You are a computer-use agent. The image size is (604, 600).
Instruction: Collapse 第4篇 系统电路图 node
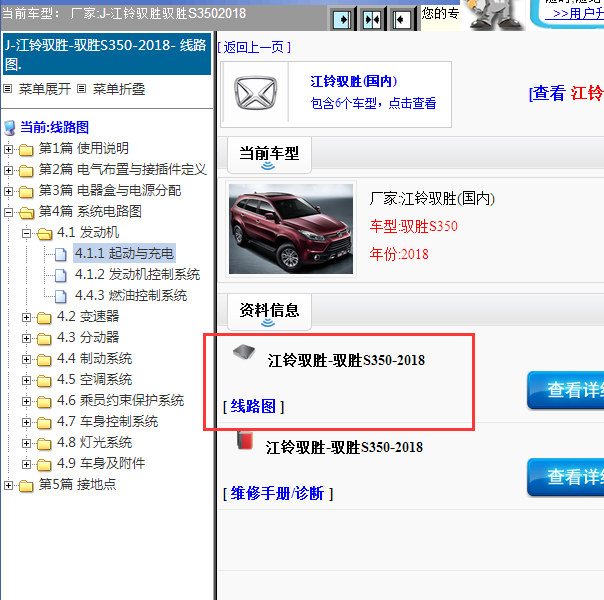point(8,212)
